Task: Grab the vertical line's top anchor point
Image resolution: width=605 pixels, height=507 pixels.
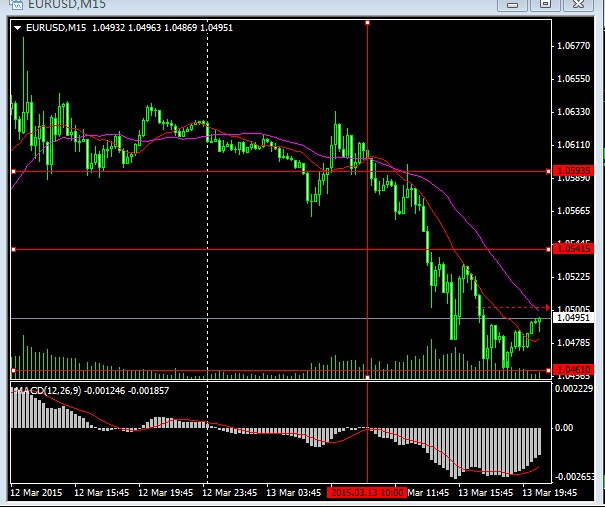Action: tap(367, 21)
